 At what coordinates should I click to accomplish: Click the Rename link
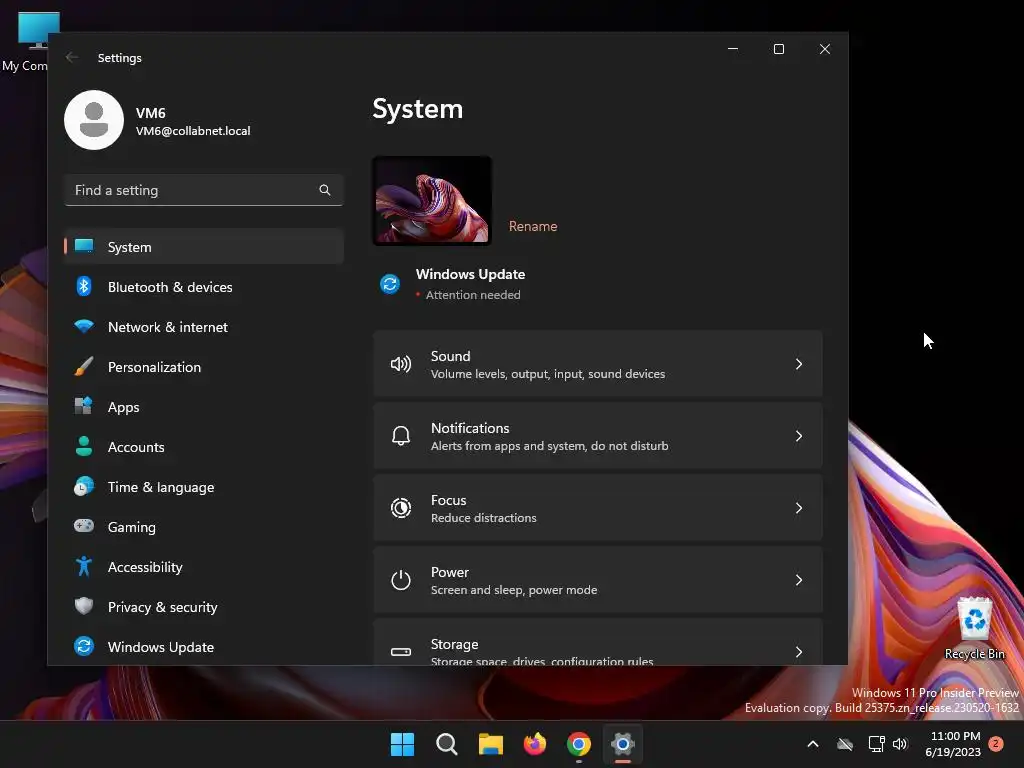(533, 226)
